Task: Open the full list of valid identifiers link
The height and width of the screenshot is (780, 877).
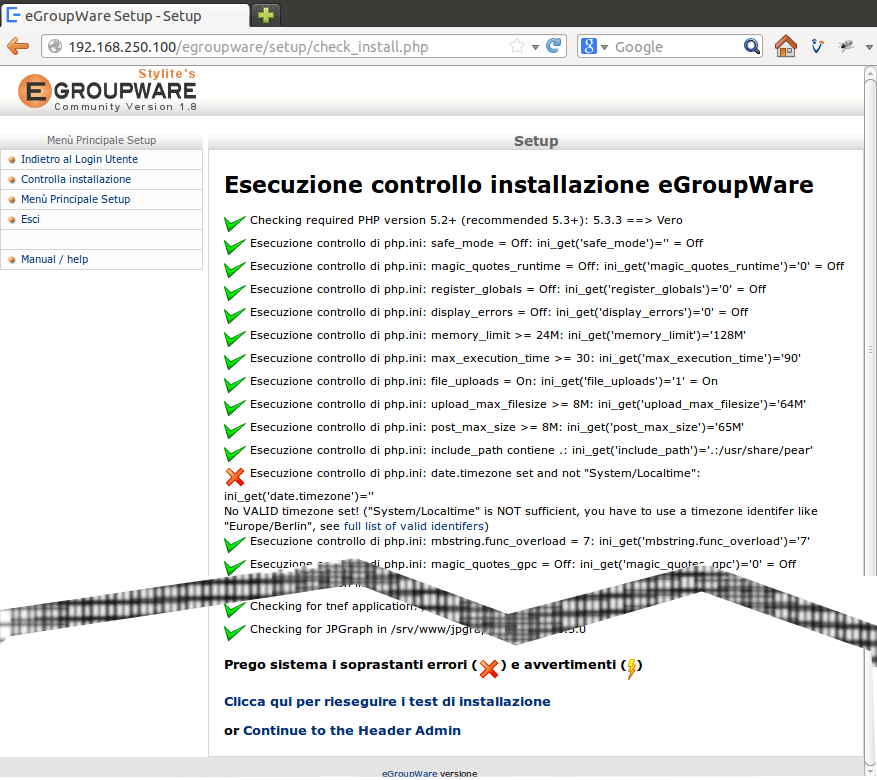Action: pos(415,526)
